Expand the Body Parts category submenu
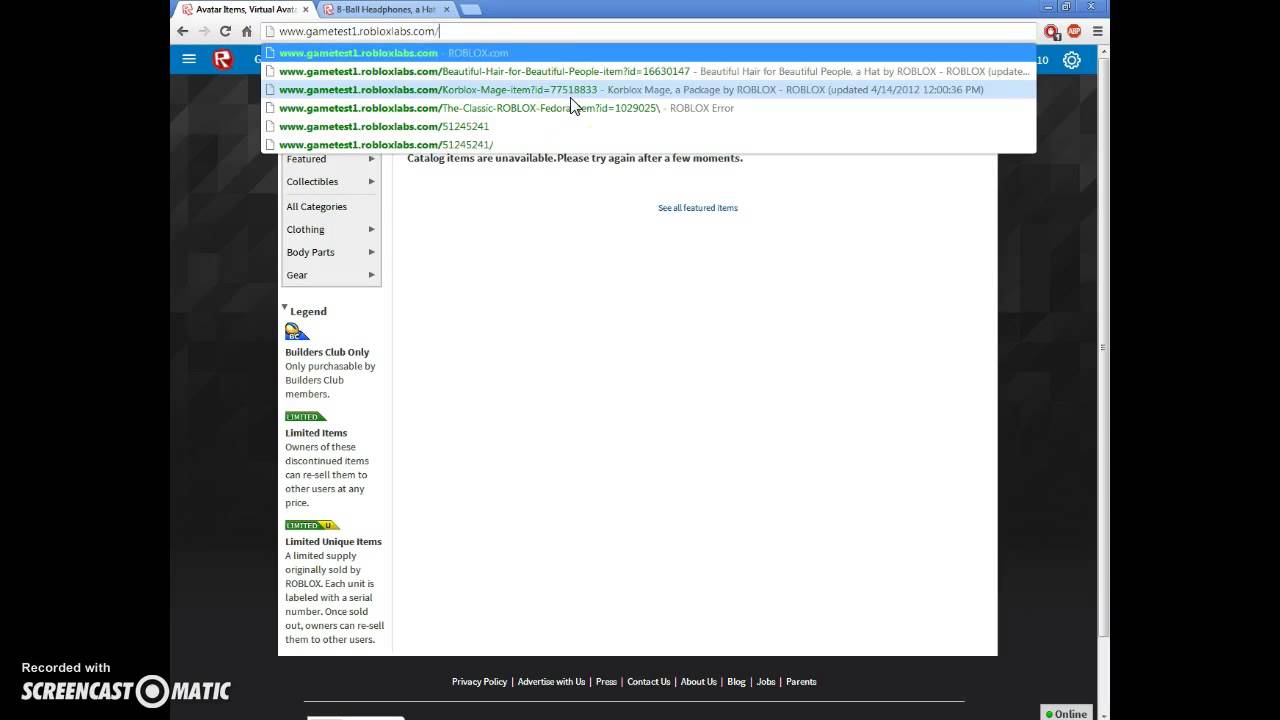Viewport: 1280px width, 720px height. (x=331, y=253)
